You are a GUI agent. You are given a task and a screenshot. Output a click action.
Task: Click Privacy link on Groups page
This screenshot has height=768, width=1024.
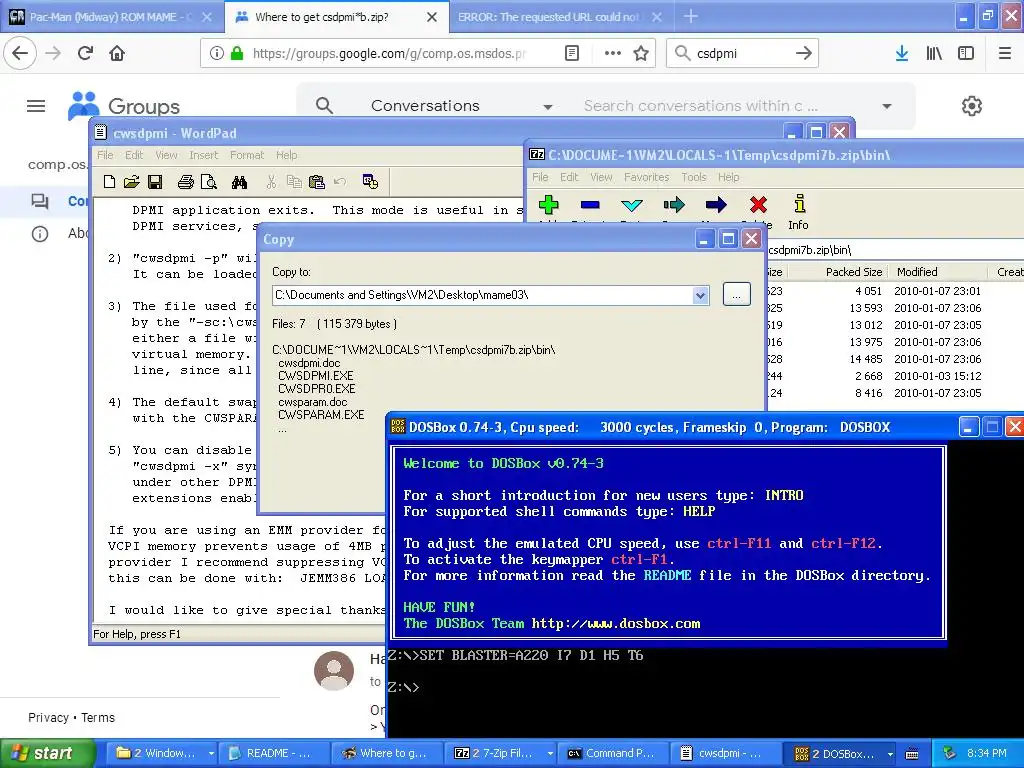coord(48,718)
